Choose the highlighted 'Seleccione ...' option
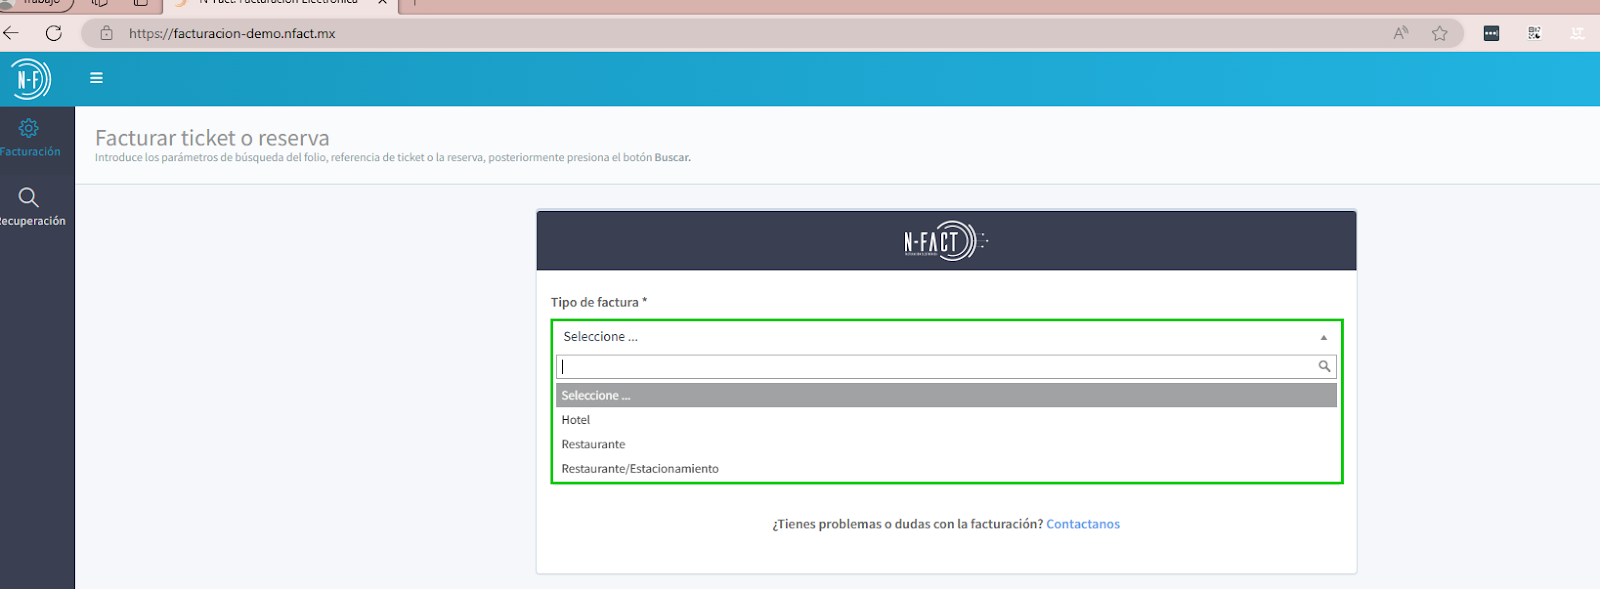 [946, 395]
